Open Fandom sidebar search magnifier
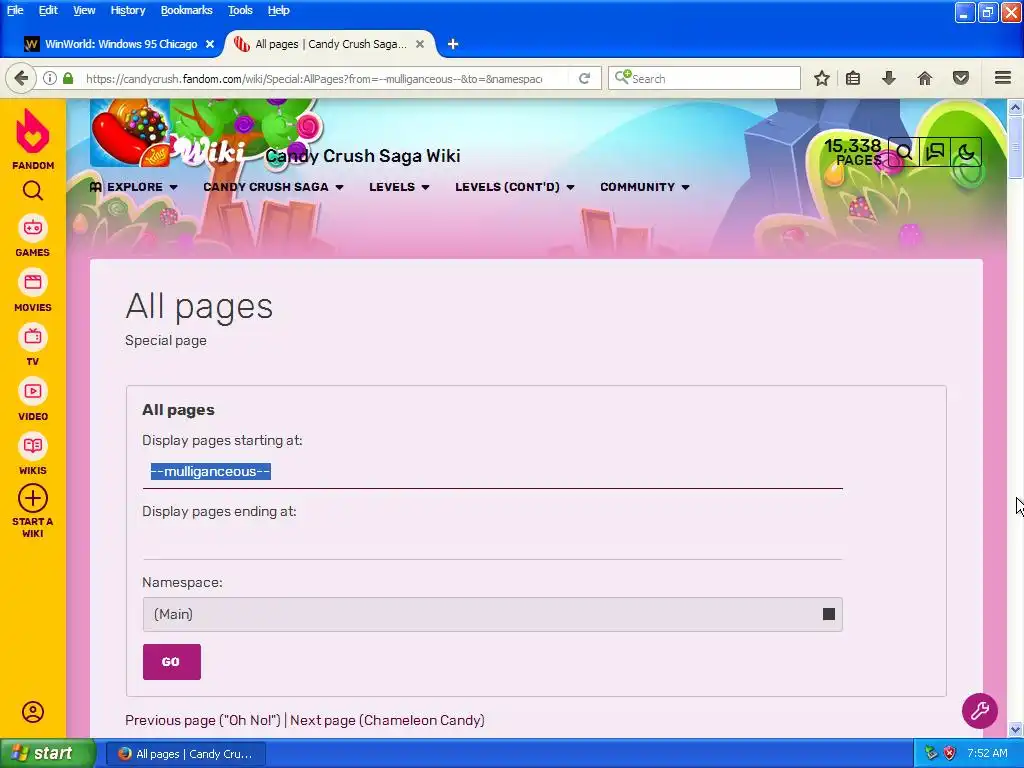 pos(33,191)
